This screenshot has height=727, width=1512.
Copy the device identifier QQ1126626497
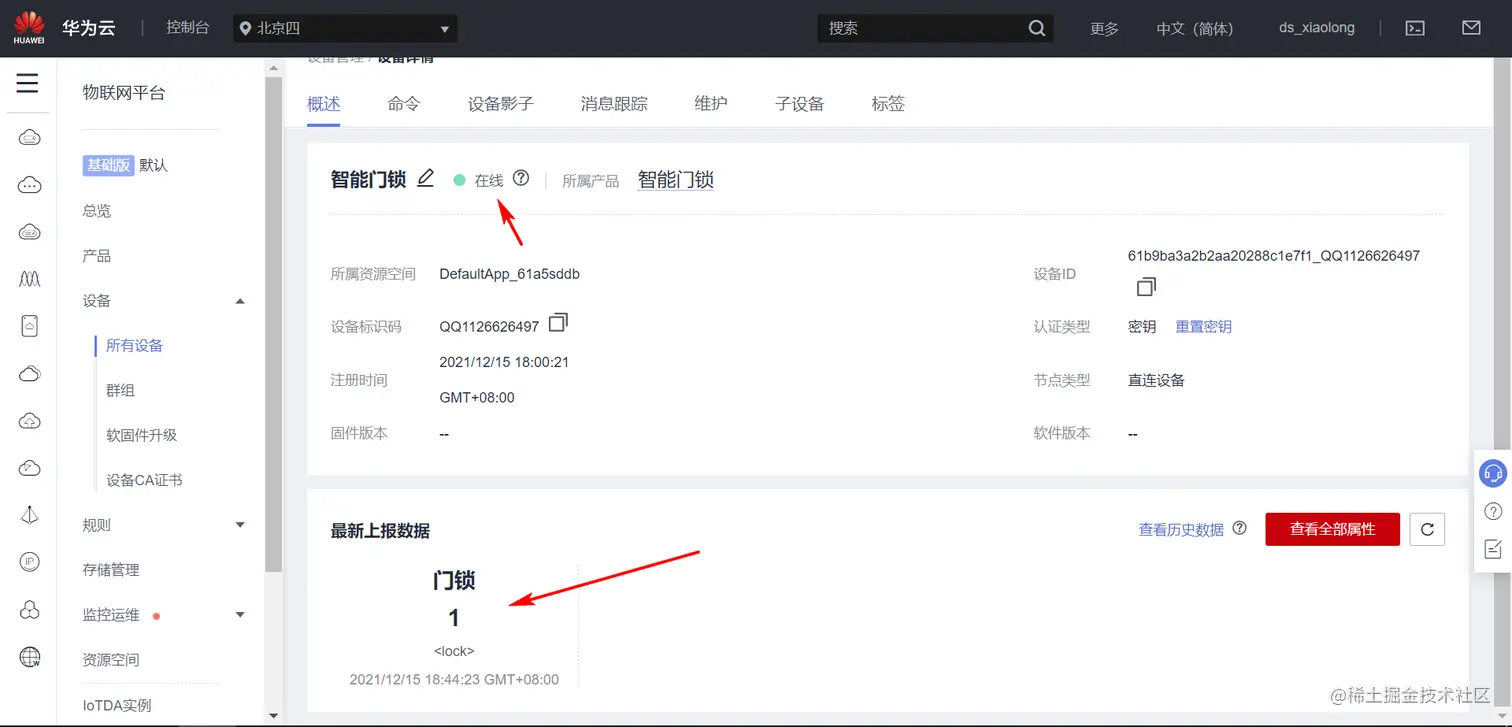click(x=558, y=322)
